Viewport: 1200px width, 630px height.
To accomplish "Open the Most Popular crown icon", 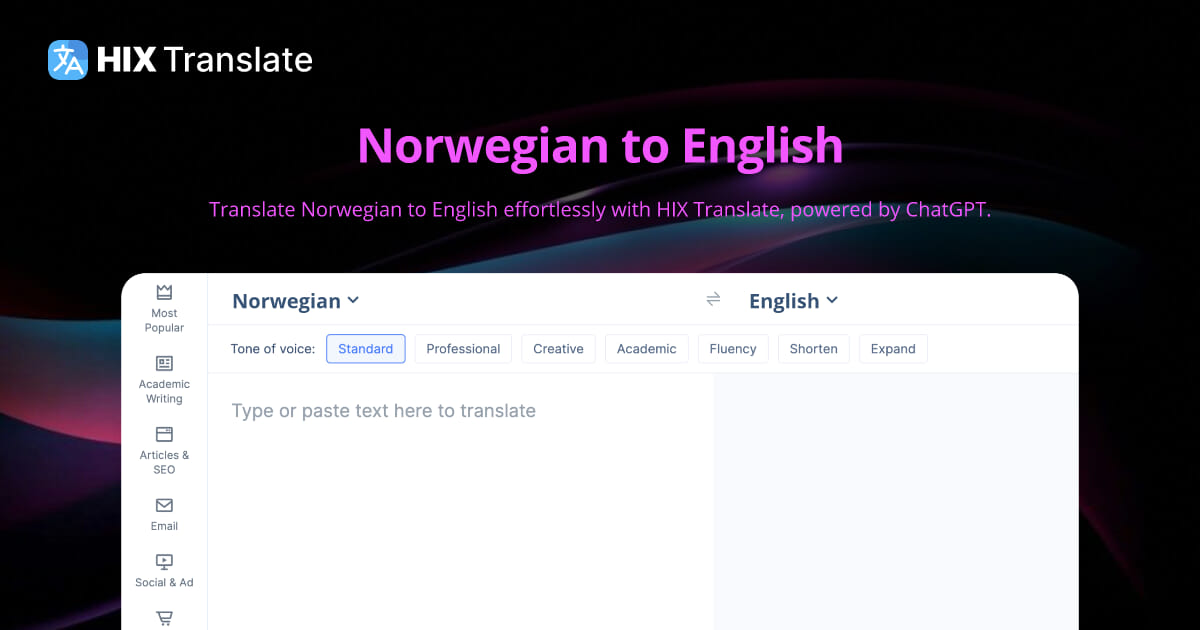I will click(164, 292).
